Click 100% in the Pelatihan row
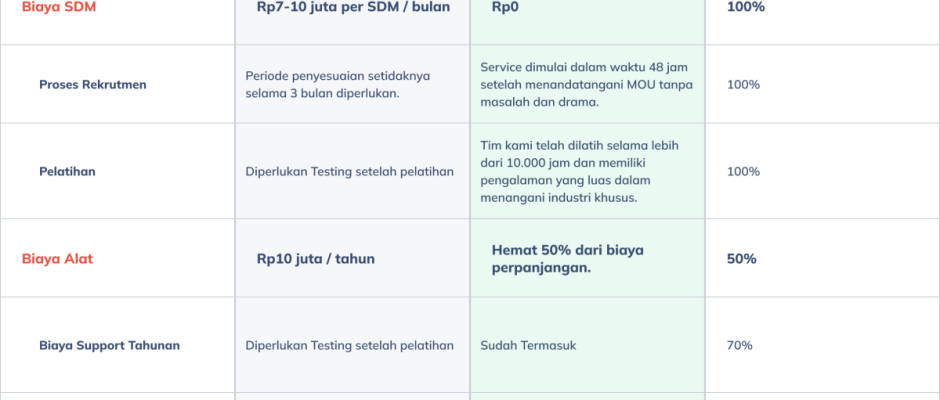940x400 pixels. [x=743, y=171]
